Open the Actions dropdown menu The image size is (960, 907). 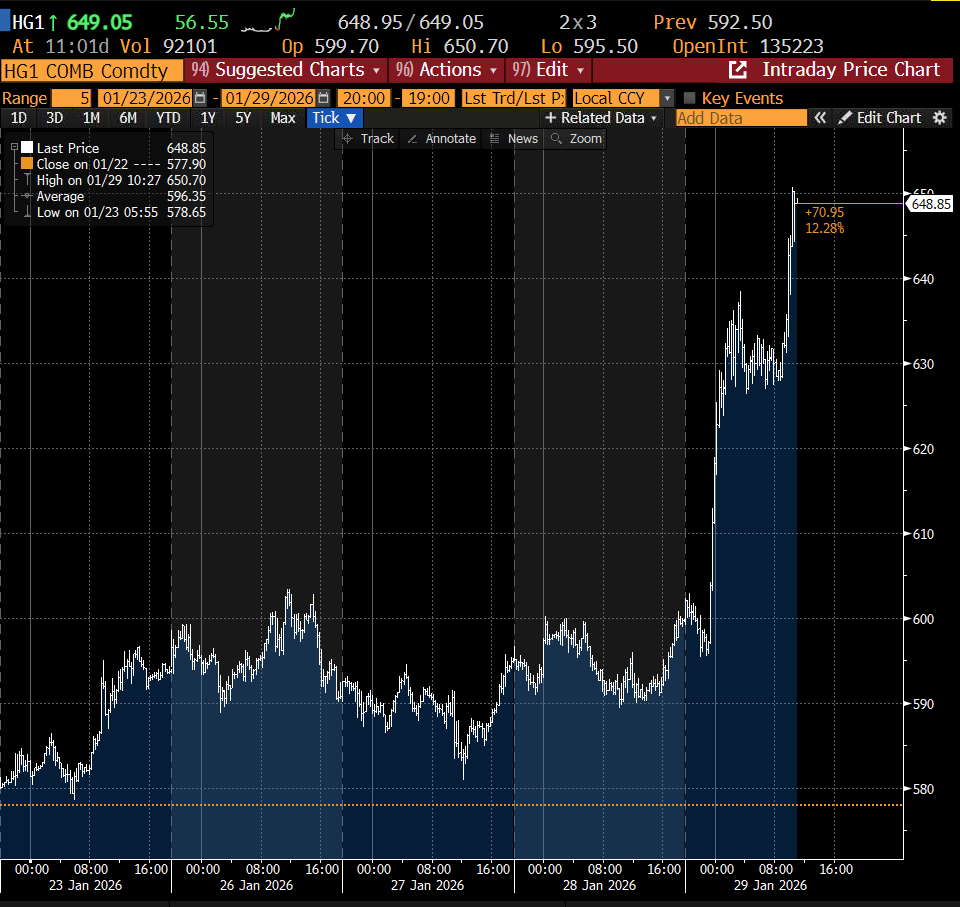pos(446,70)
